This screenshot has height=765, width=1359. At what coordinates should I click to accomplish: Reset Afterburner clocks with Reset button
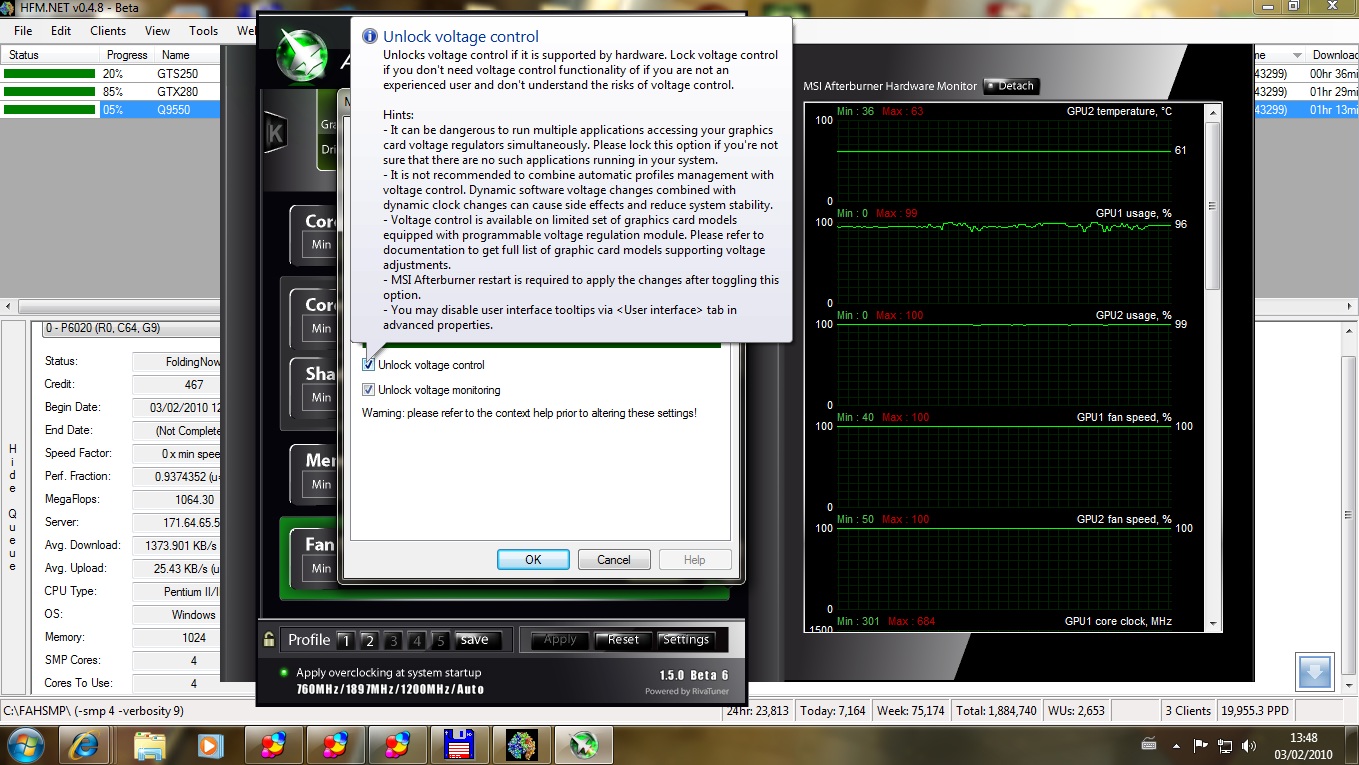tap(623, 640)
